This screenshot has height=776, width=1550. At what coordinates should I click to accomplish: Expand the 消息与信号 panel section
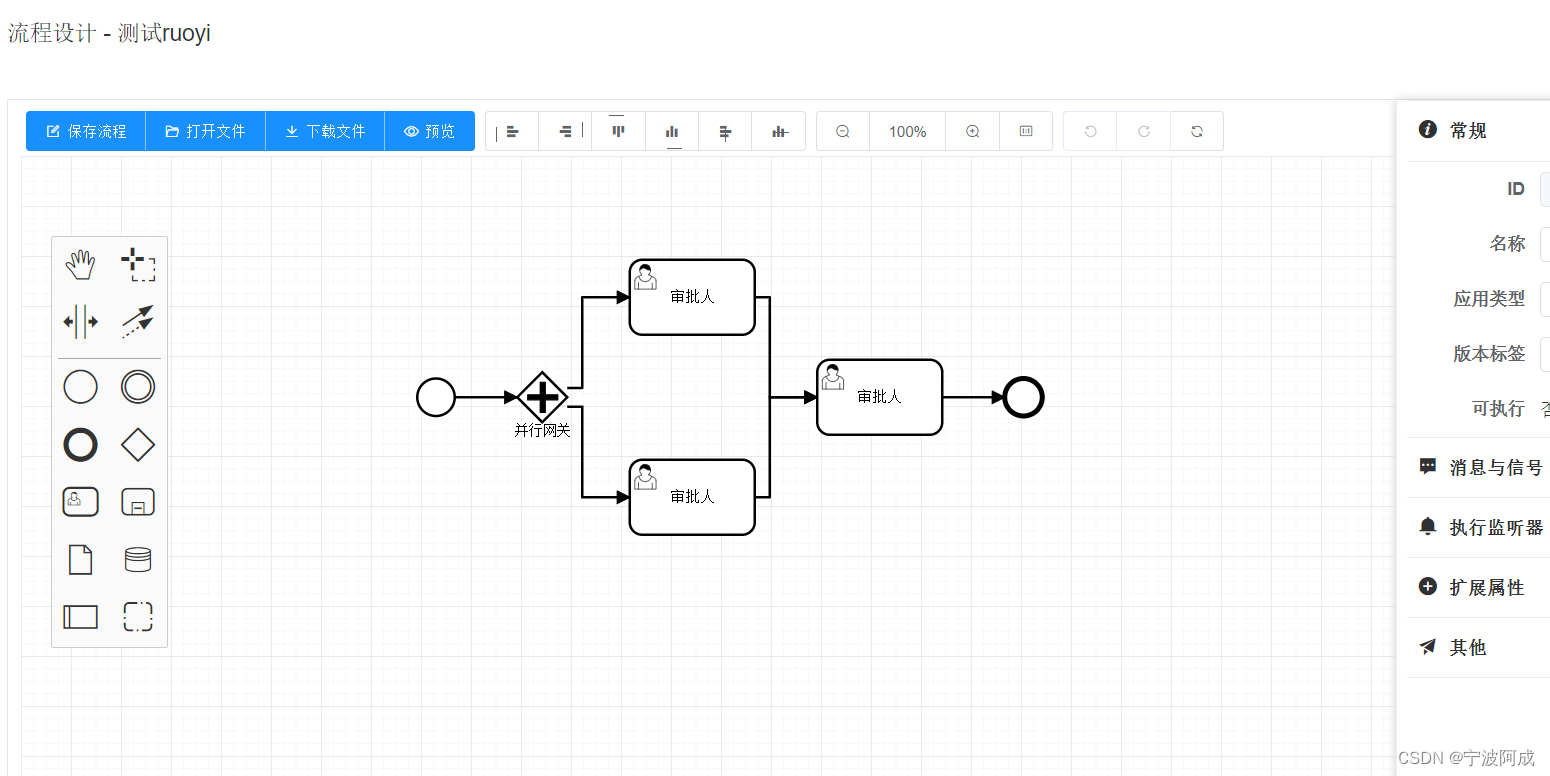click(x=1478, y=467)
